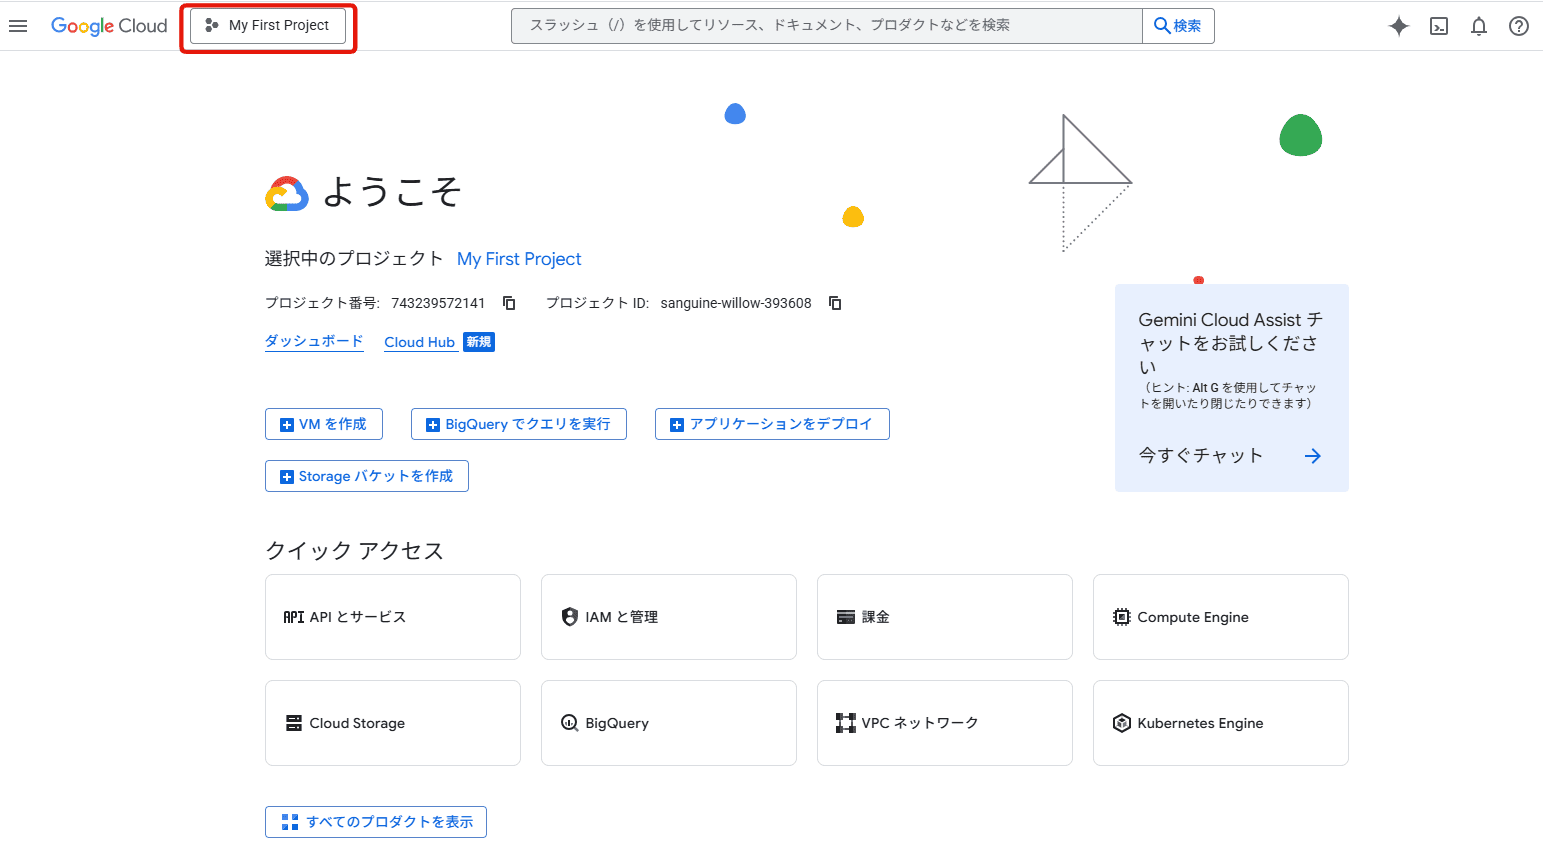Open the notifications bell
1543x868 pixels.
click(1479, 27)
